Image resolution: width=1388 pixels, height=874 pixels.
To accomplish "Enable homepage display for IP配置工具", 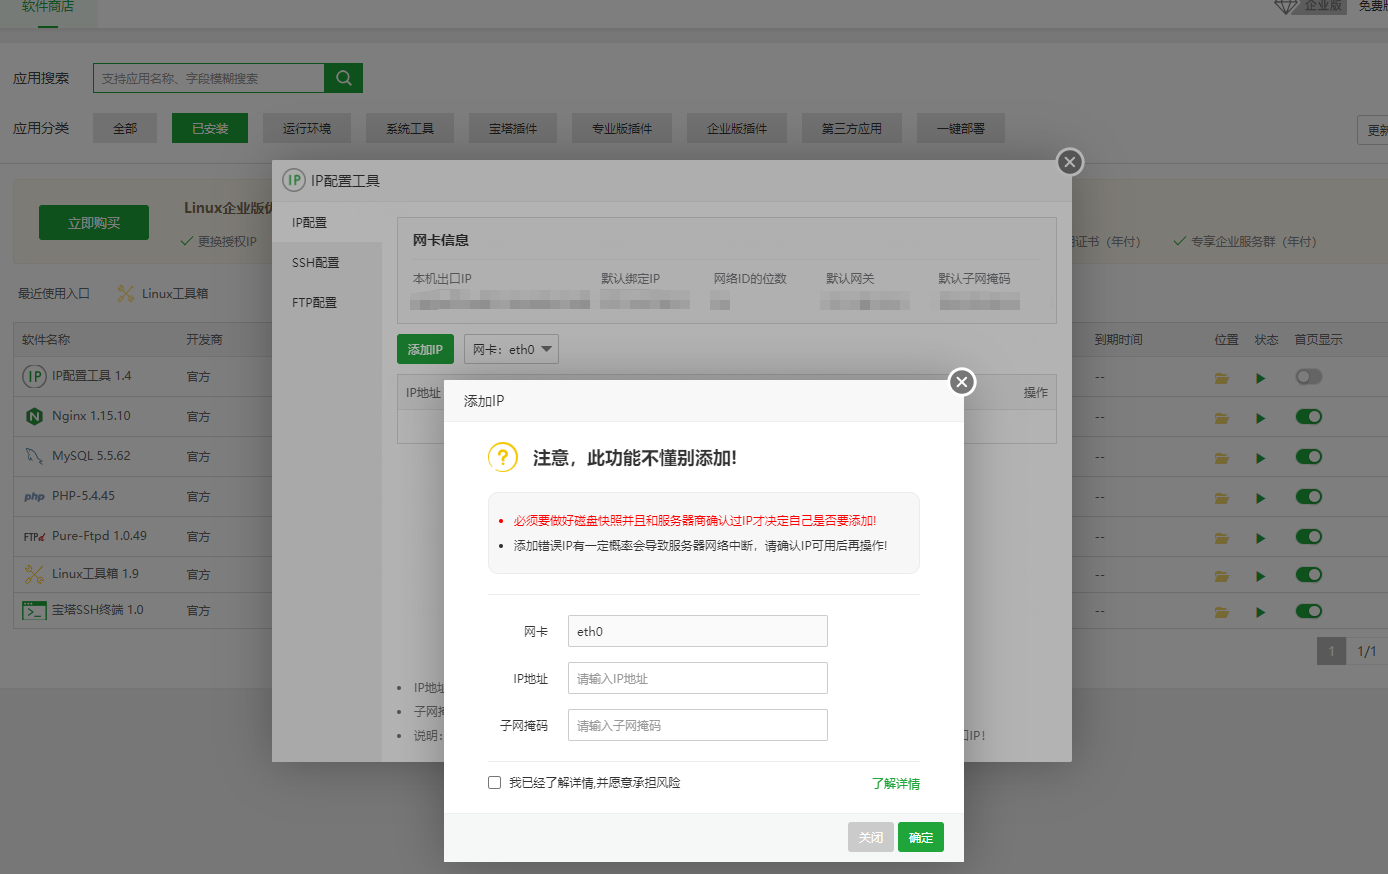I will pyautogui.click(x=1308, y=377).
